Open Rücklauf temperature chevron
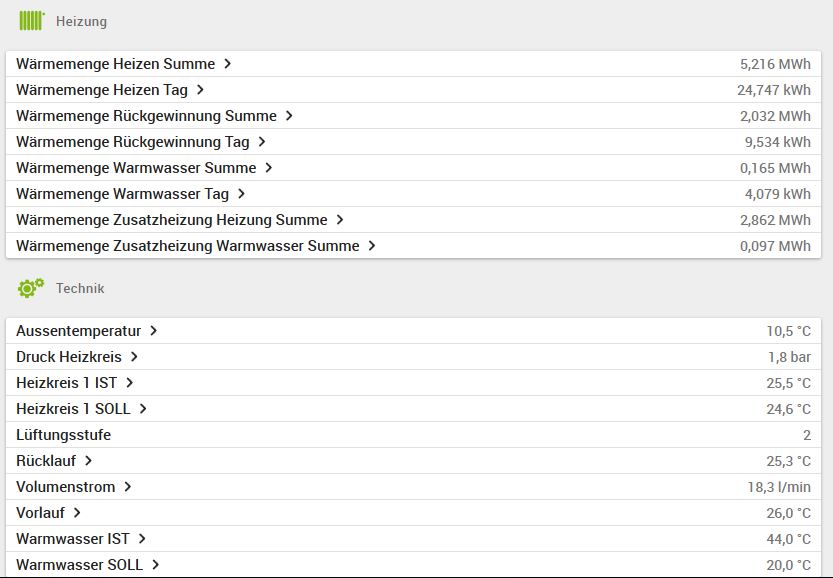The image size is (833, 578). click(89, 461)
